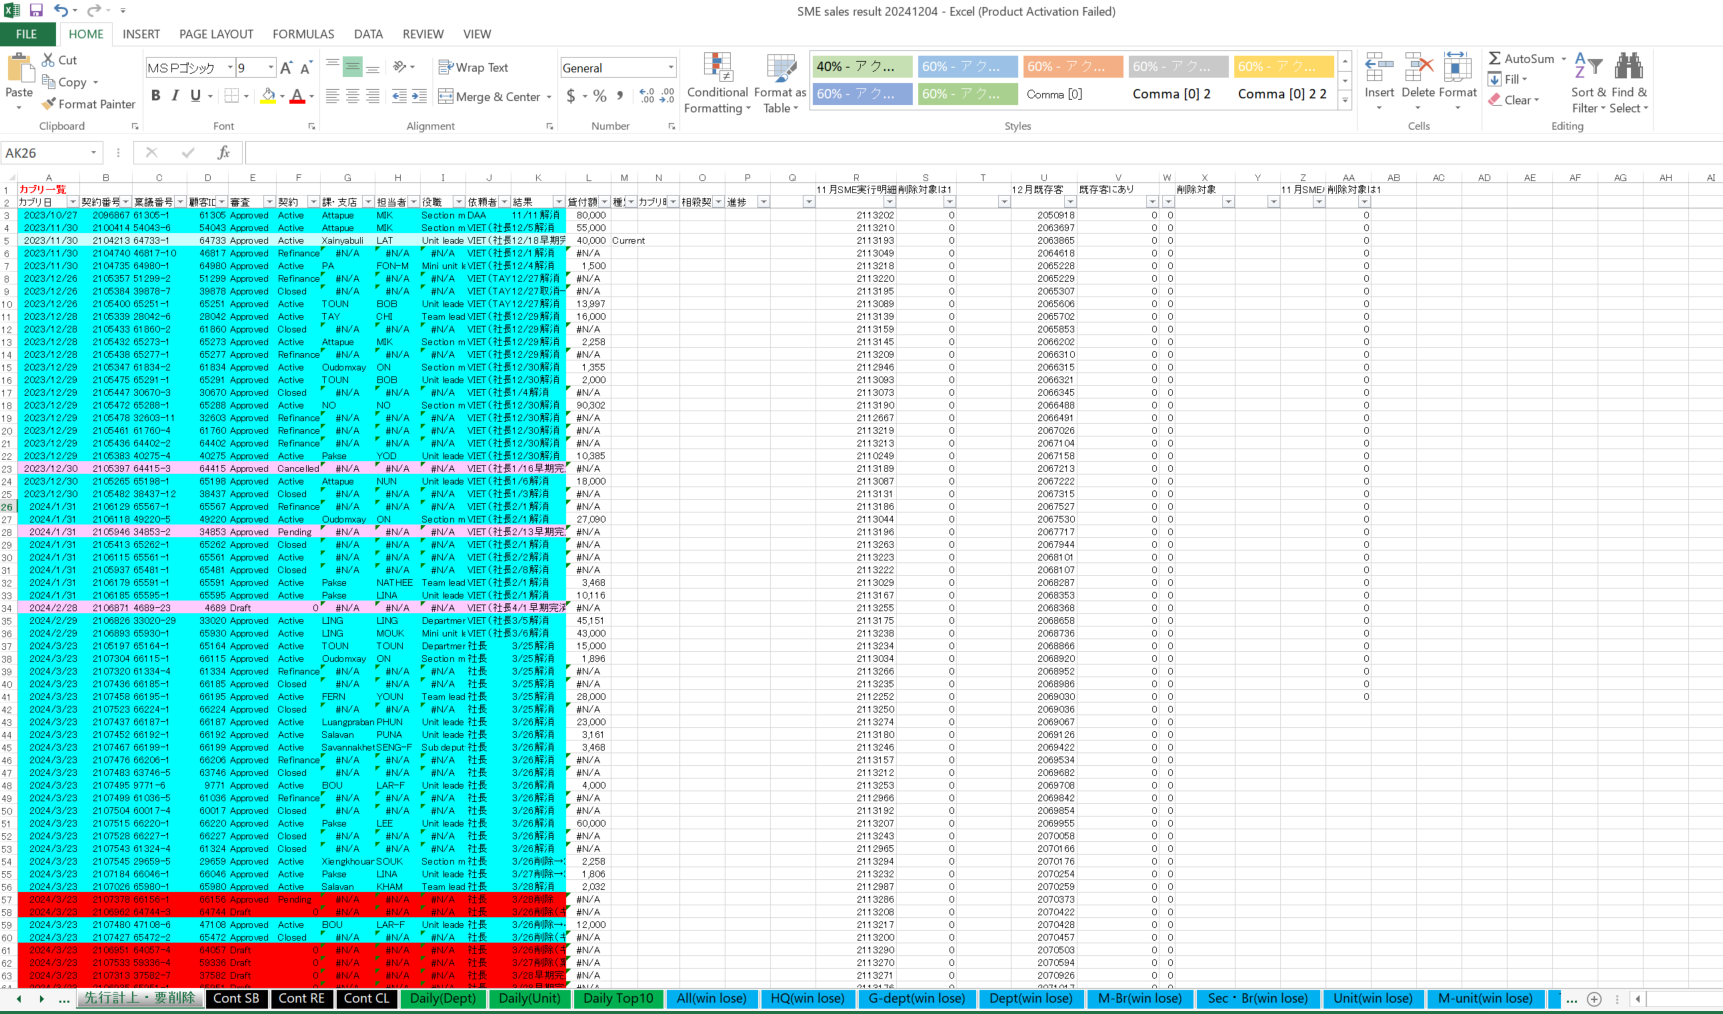Expand the cell Styles gallery more arrow
The height and width of the screenshot is (1014, 1723).
click(x=1345, y=100)
